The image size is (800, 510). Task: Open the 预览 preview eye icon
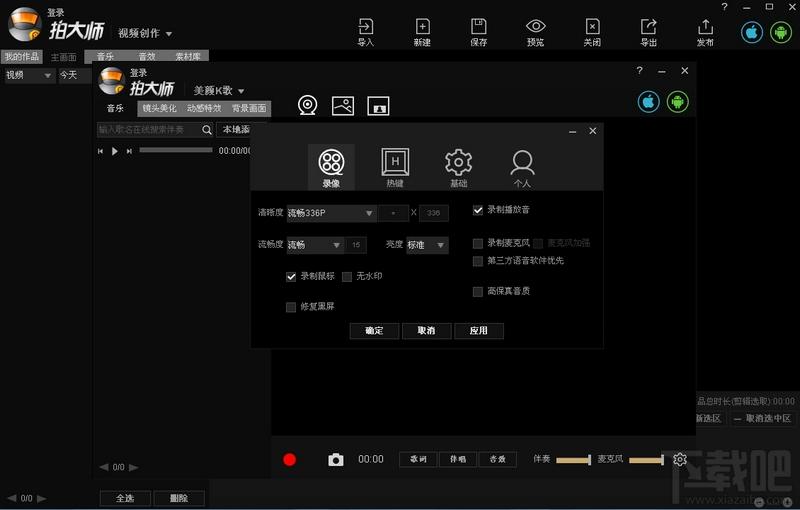pos(535,32)
